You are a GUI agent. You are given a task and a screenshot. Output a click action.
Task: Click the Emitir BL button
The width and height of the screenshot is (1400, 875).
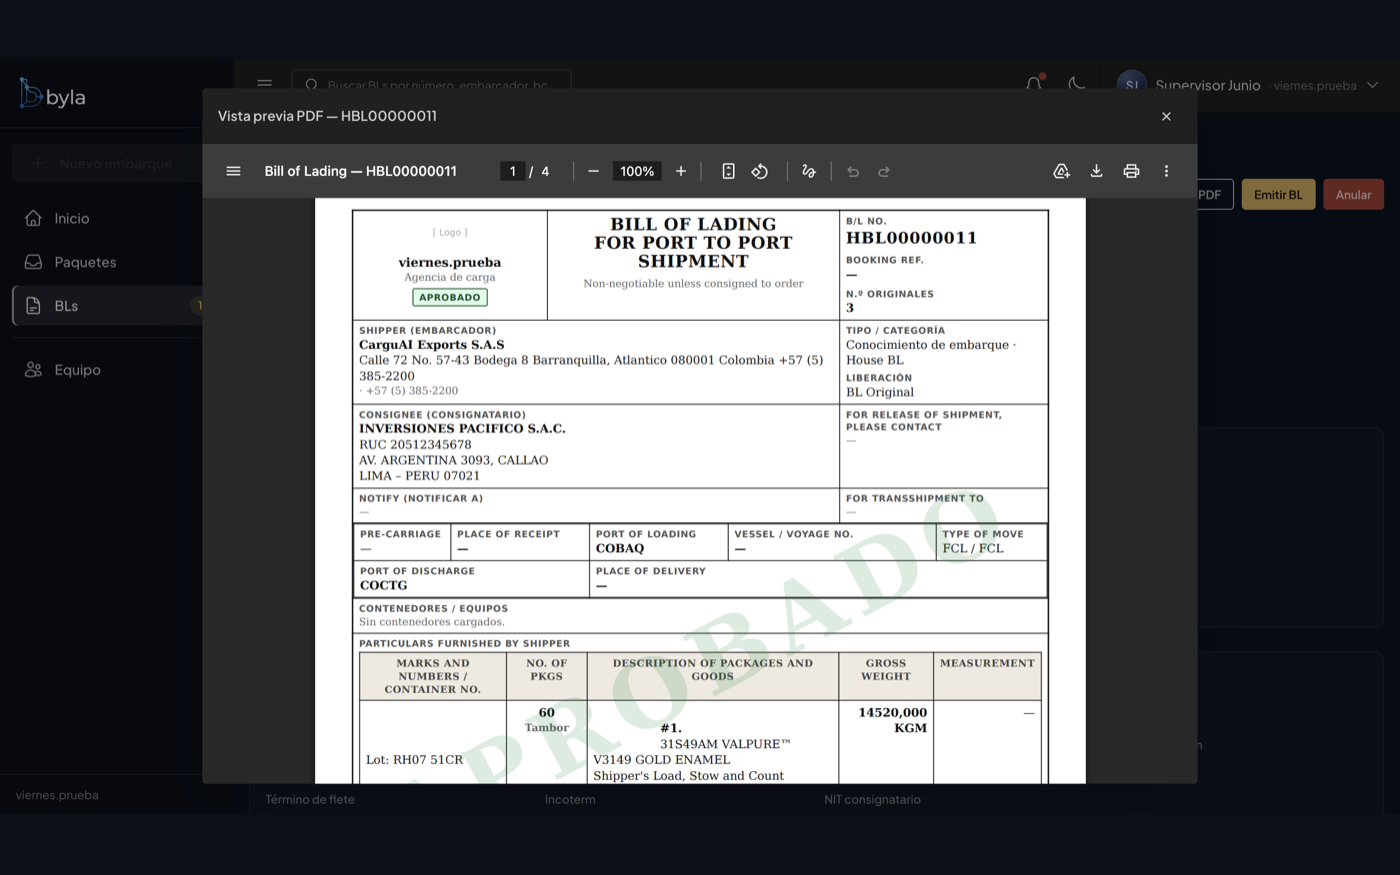(x=1278, y=194)
